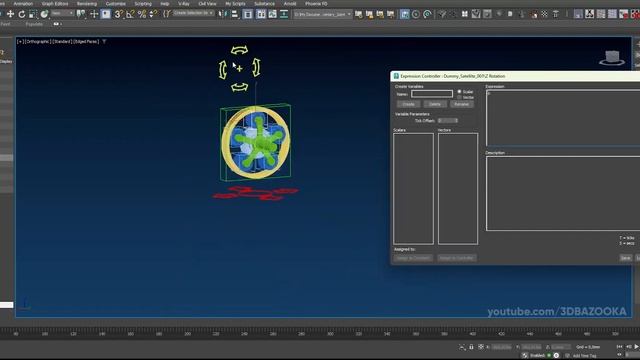Click inside the Vectors list box
The height and width of the screenshot is (360, 640).
458,189
